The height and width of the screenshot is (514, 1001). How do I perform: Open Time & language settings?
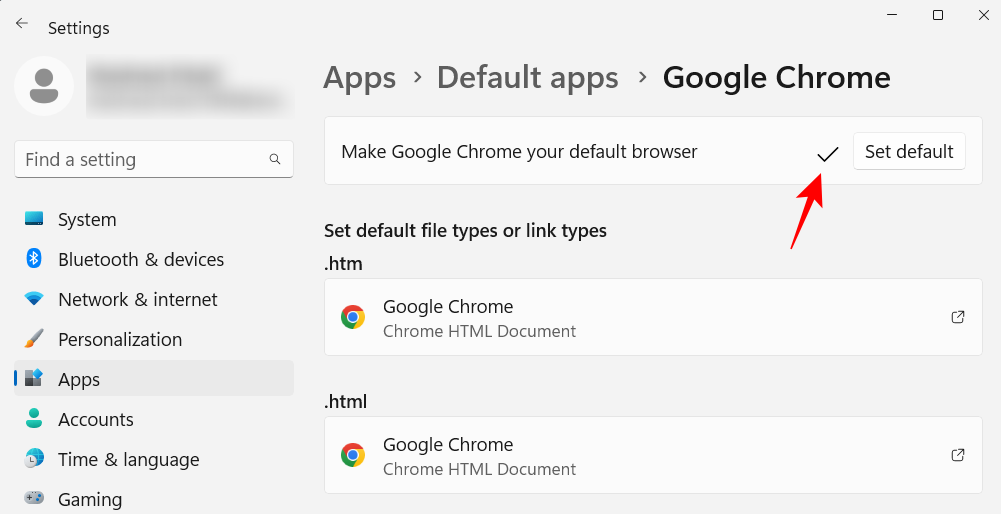click(x=128, y=460)
